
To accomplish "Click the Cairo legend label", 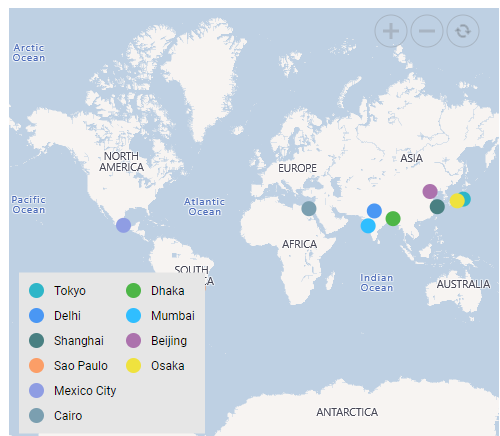I will coord(68,416).
